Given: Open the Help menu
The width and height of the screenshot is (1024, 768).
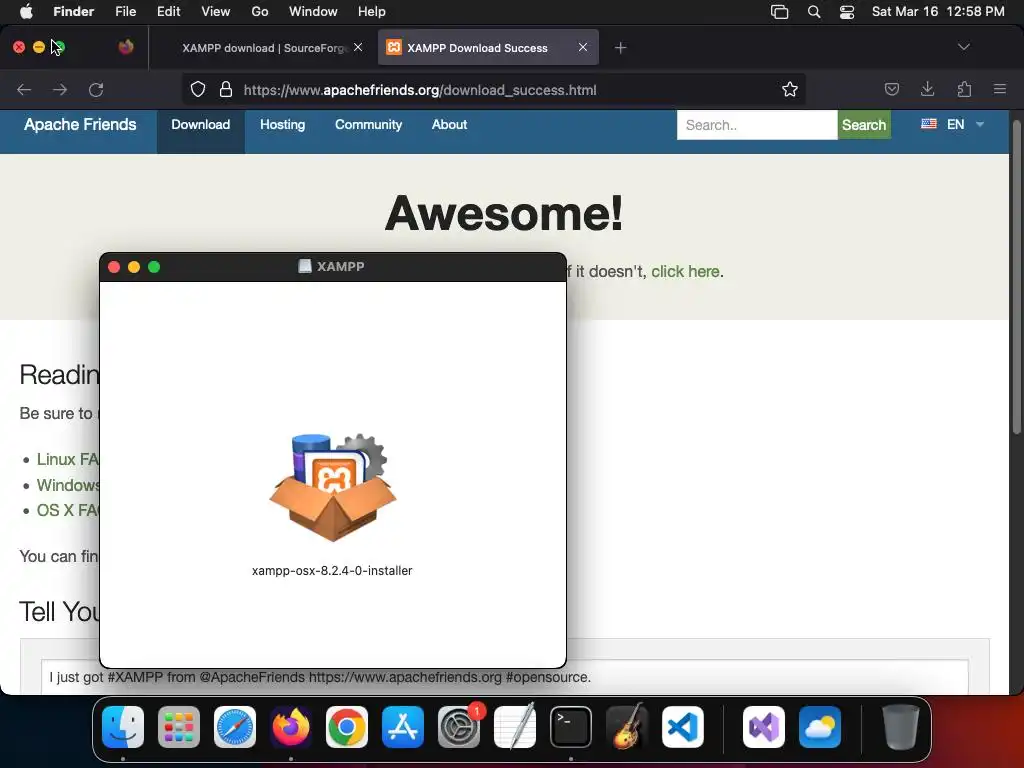Looking at the screenshot, I should click(x=372, y=12).
